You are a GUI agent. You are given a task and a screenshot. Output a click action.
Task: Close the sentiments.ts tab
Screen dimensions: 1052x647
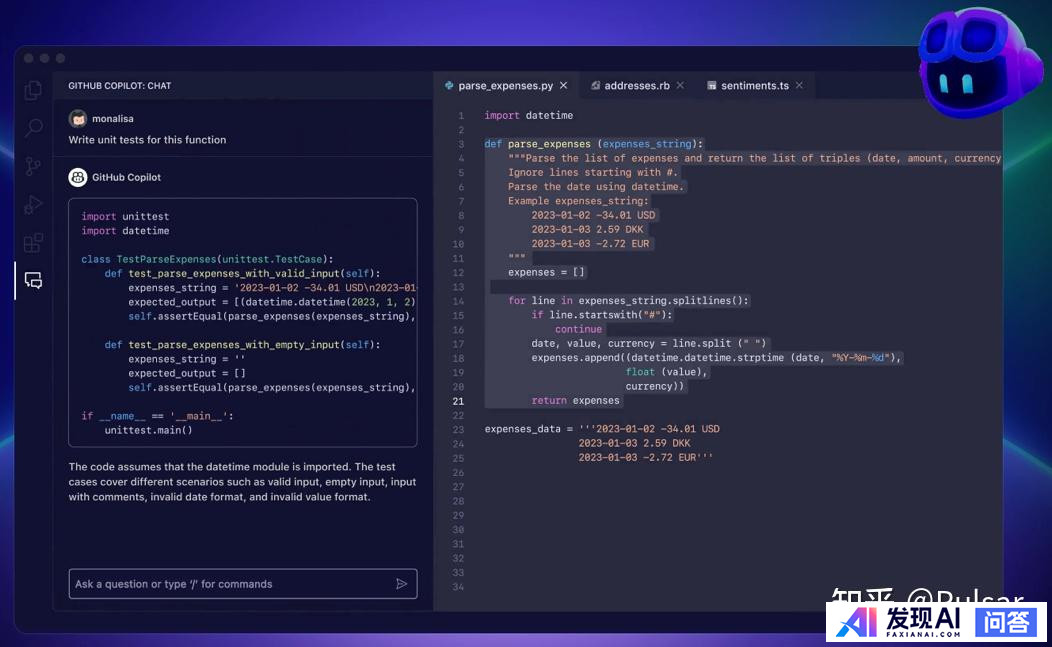coord(799,86)
